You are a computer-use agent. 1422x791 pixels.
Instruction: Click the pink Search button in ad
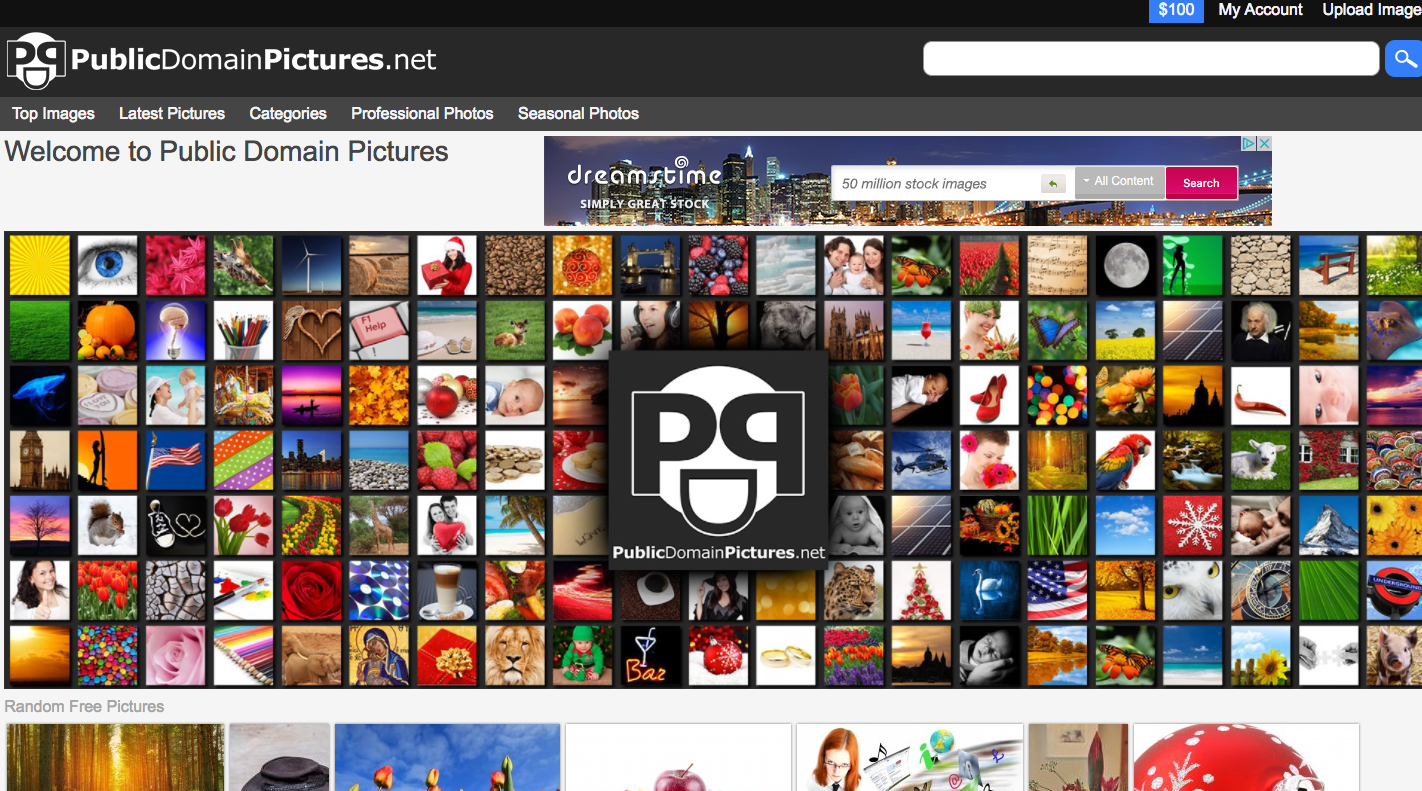click(1201, 183)
